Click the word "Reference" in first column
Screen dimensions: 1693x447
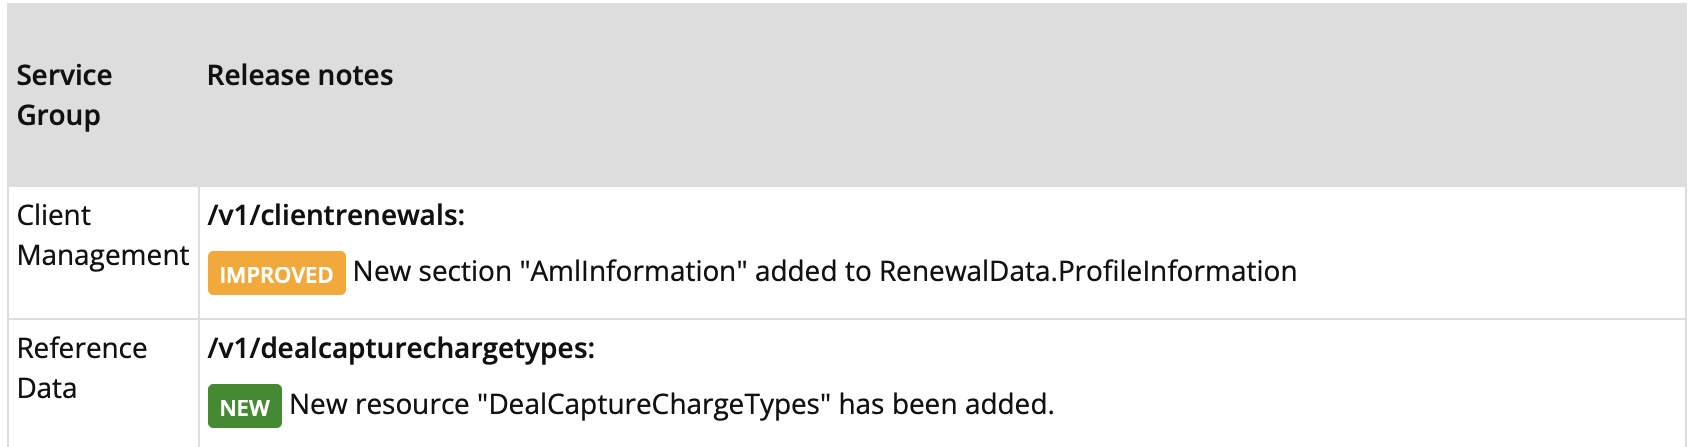(82, 348)
